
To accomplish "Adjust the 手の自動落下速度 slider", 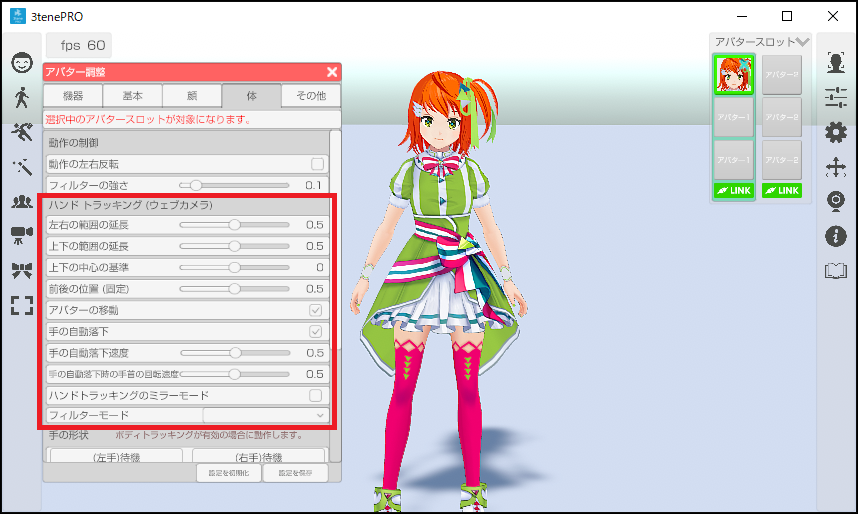I will (235, 353).
